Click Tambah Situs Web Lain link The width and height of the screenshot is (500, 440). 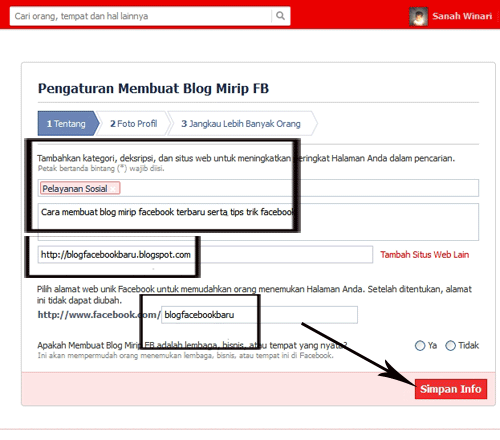(425, 255)
